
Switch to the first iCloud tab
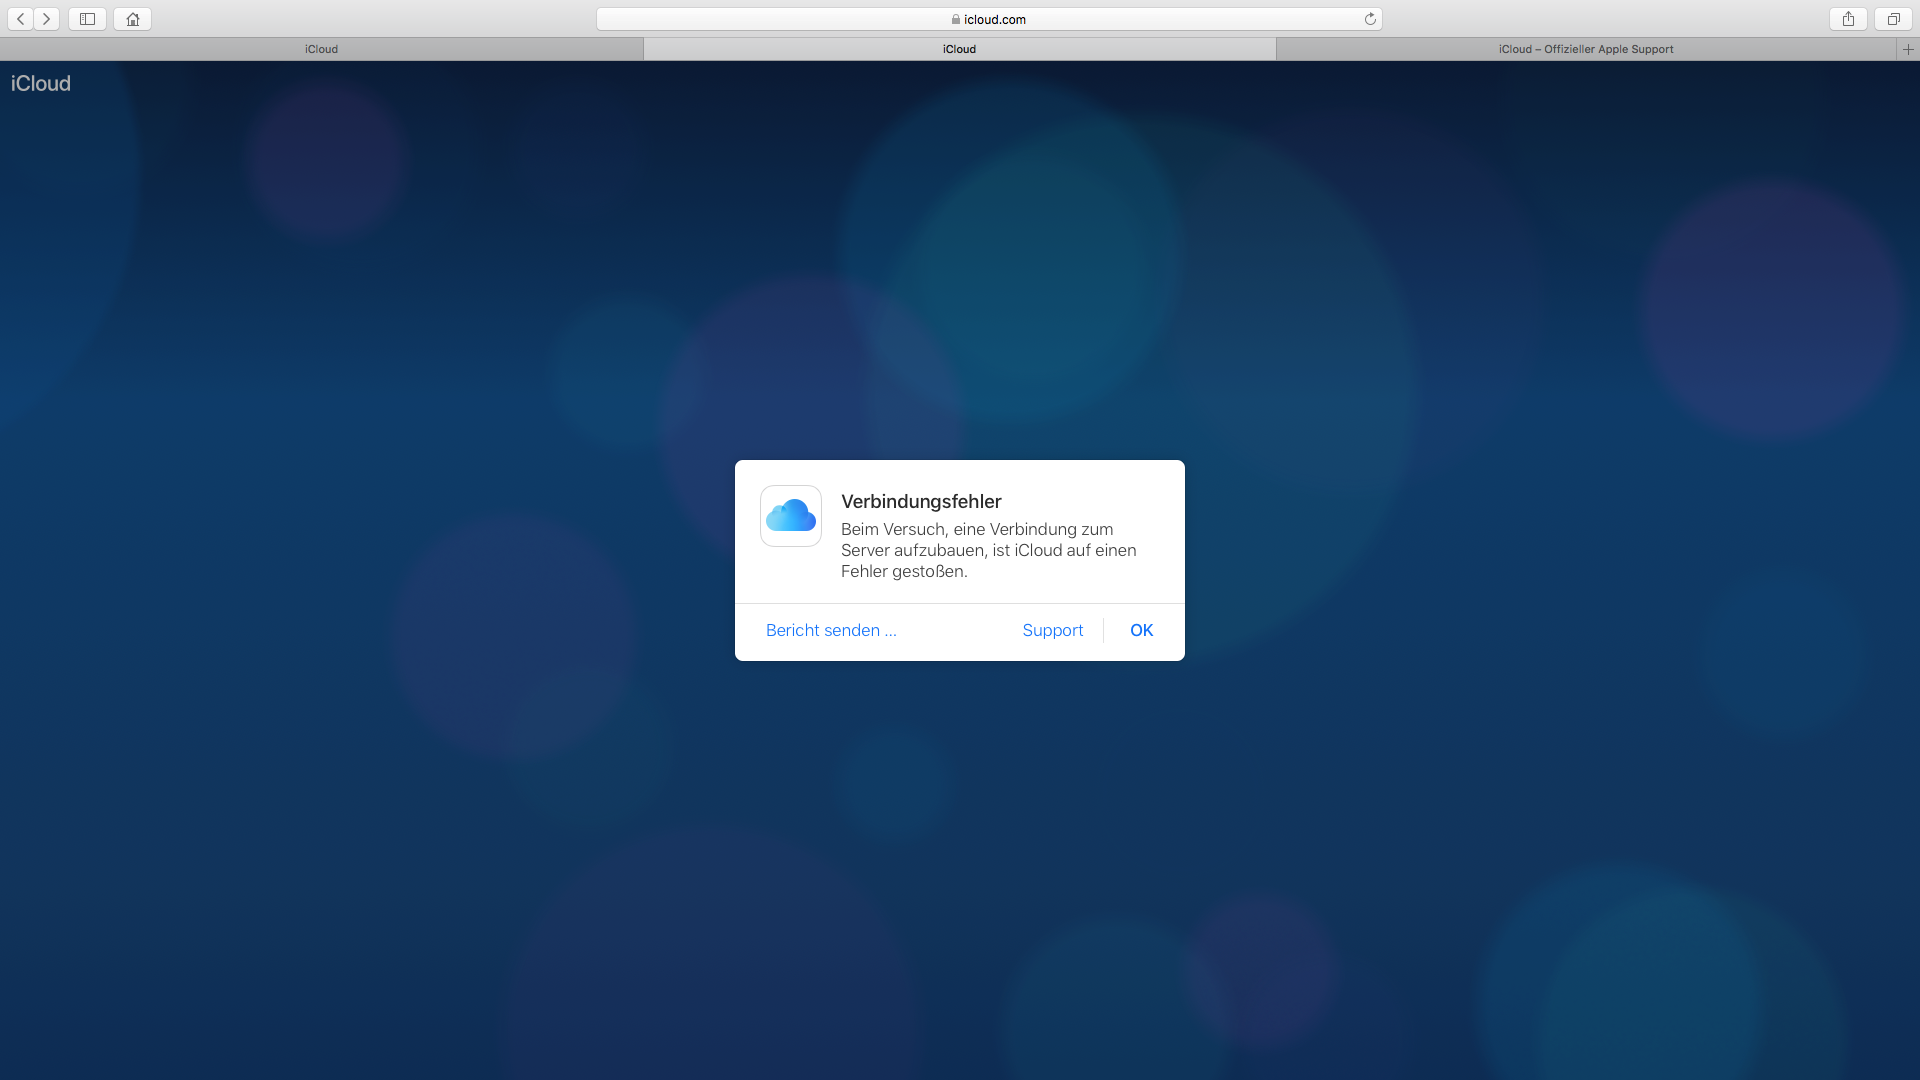pos(321,49)
